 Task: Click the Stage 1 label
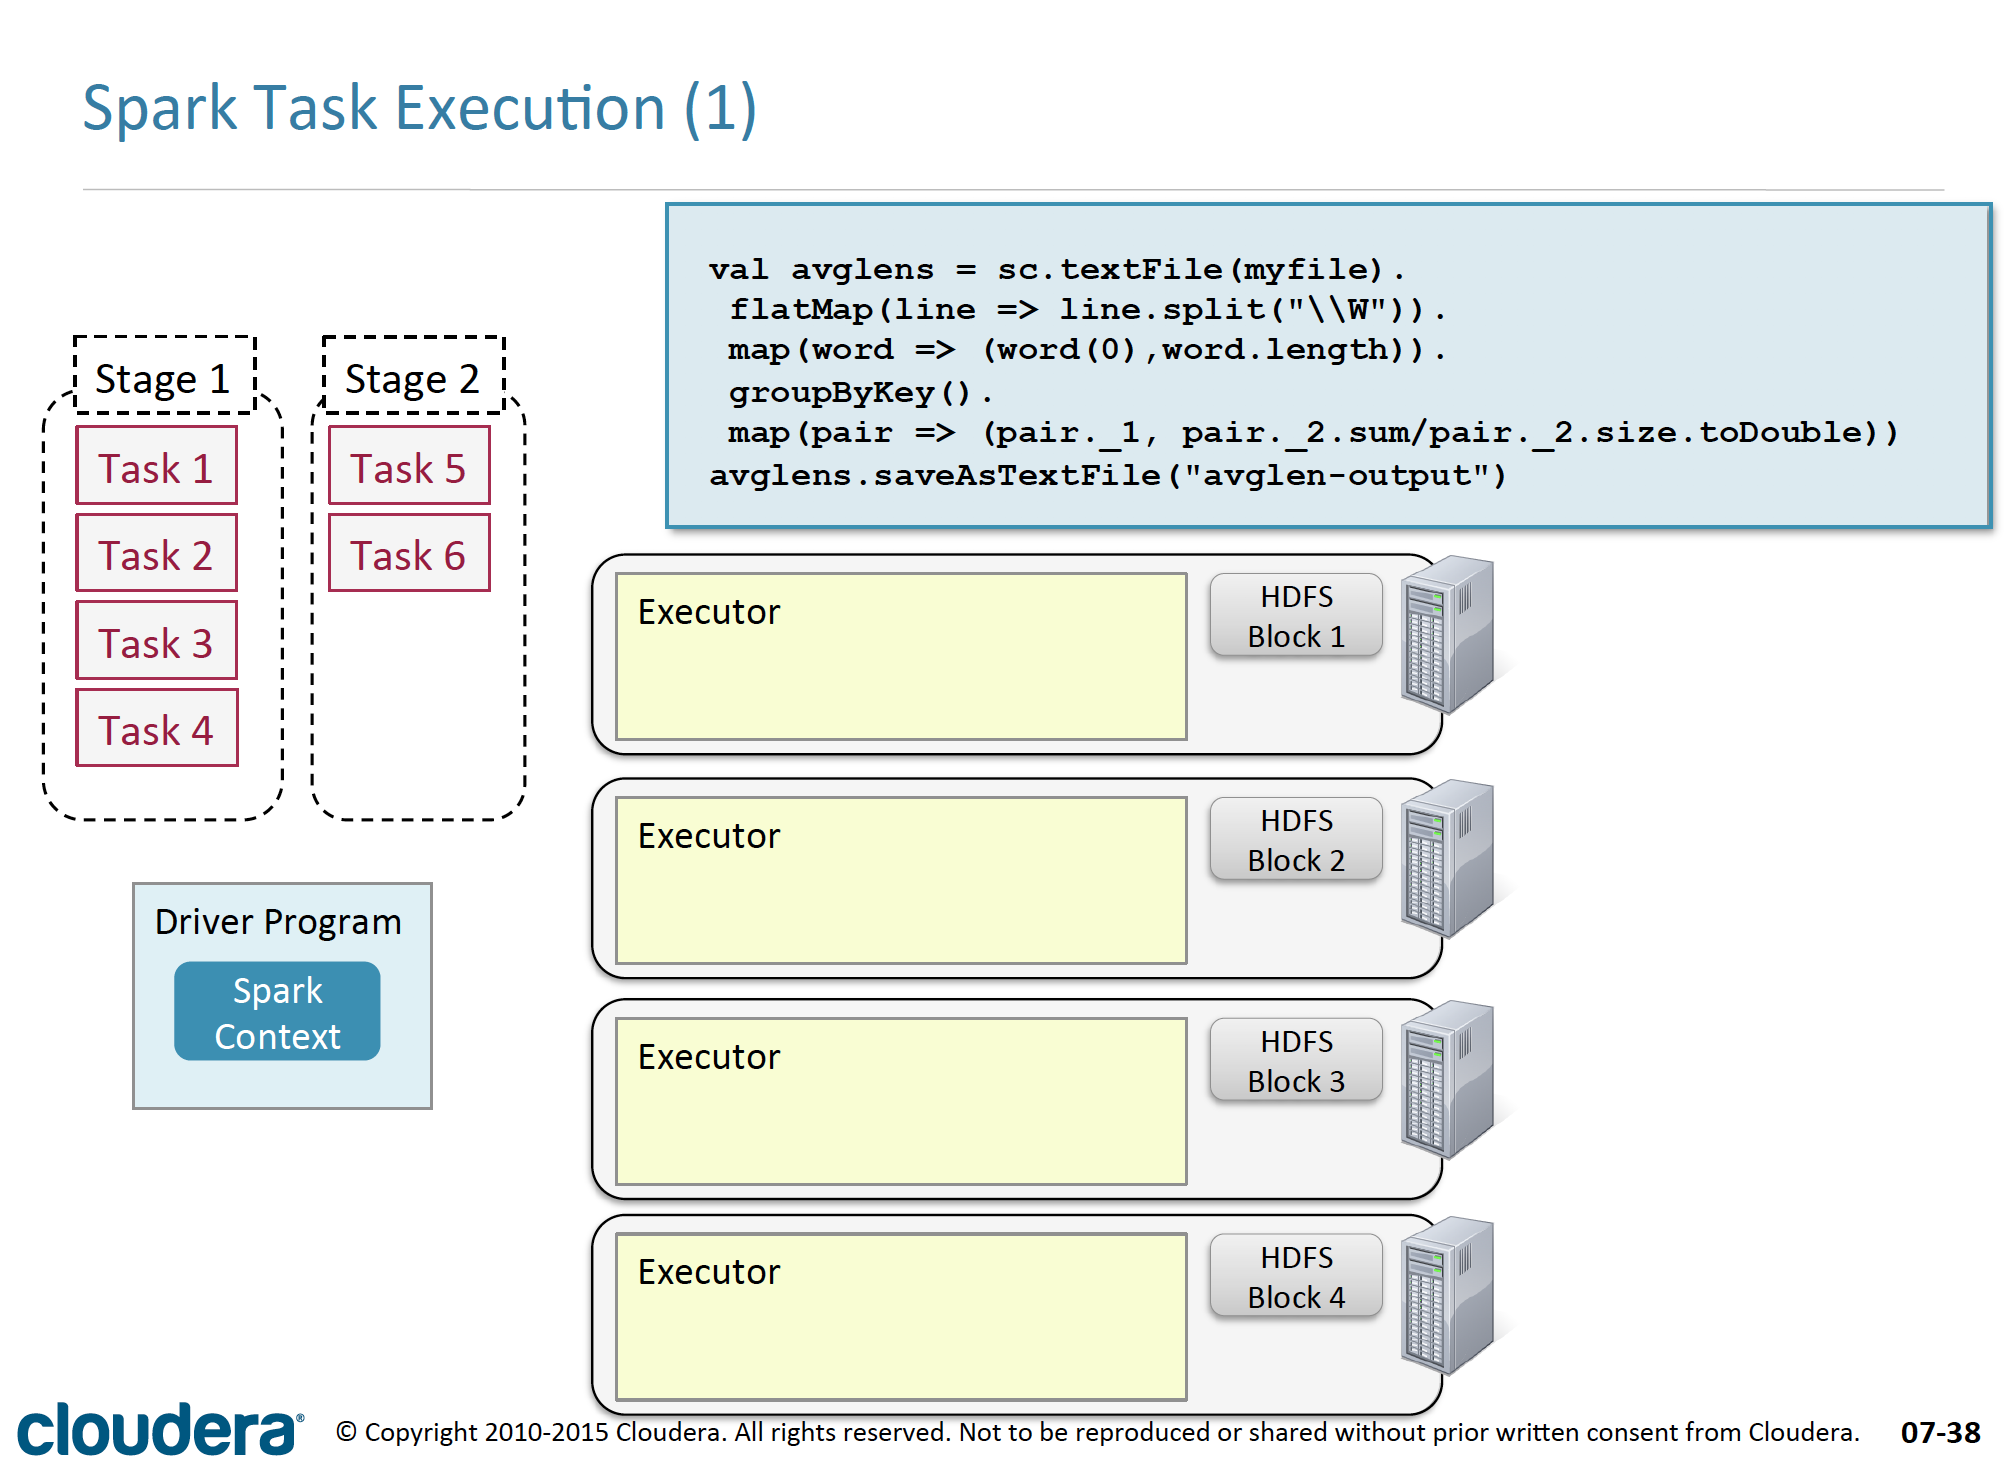(x=164, y=378)
